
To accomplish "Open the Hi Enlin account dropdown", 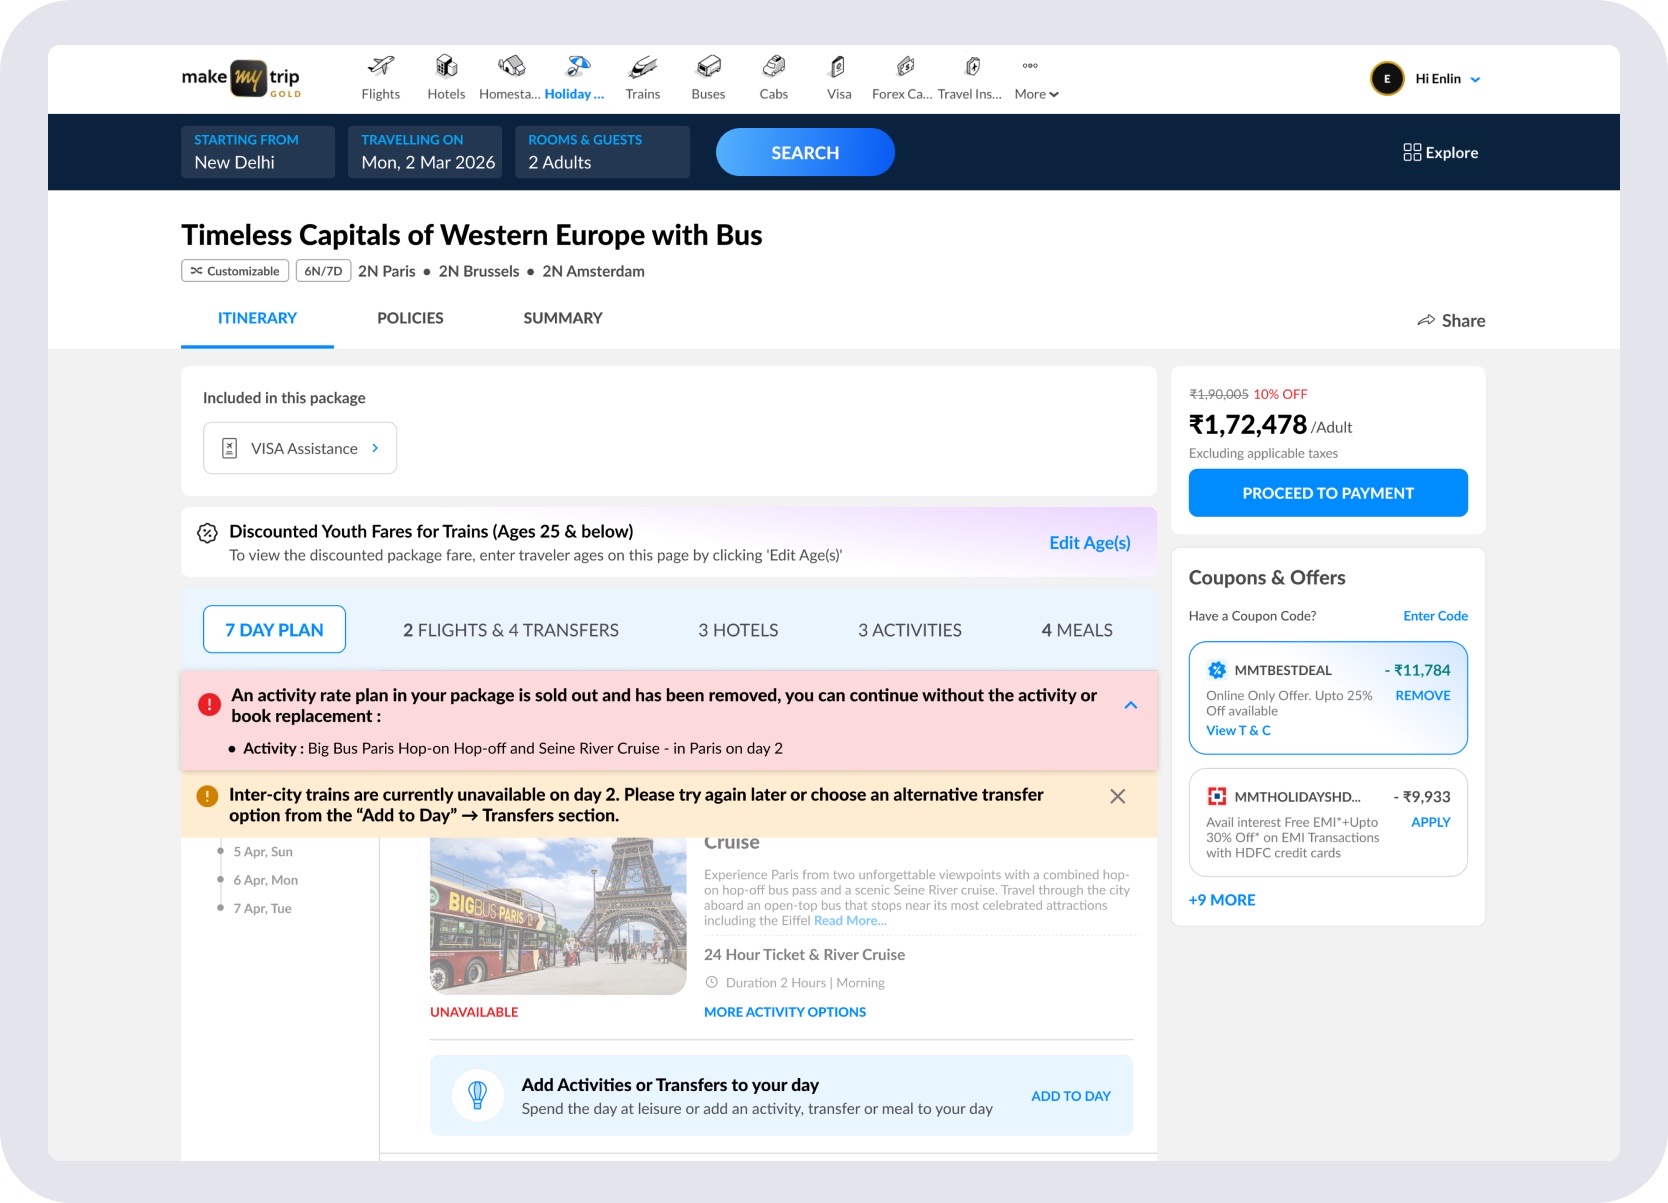I will [1448, 79].
